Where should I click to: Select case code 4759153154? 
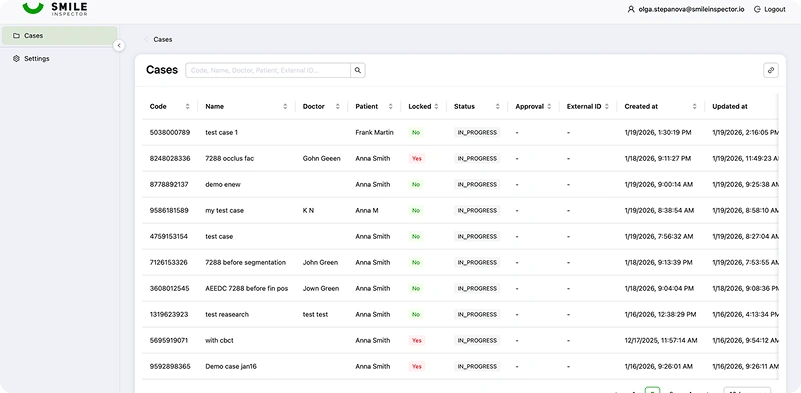tap(169, 237)
